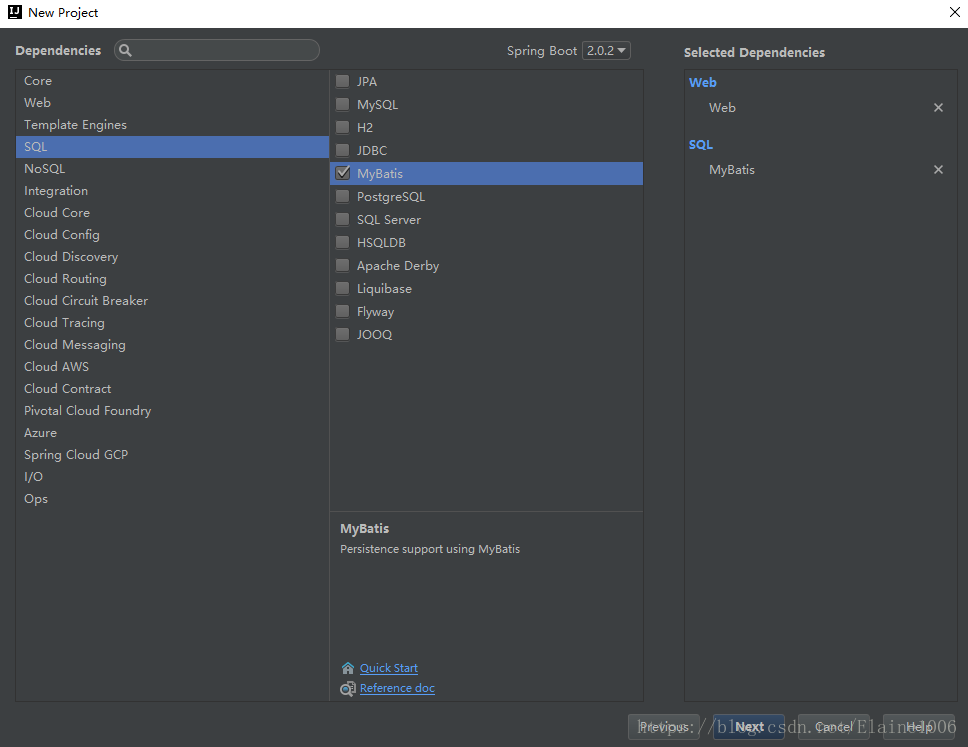Click the Cancel button

tap(834, 727)
